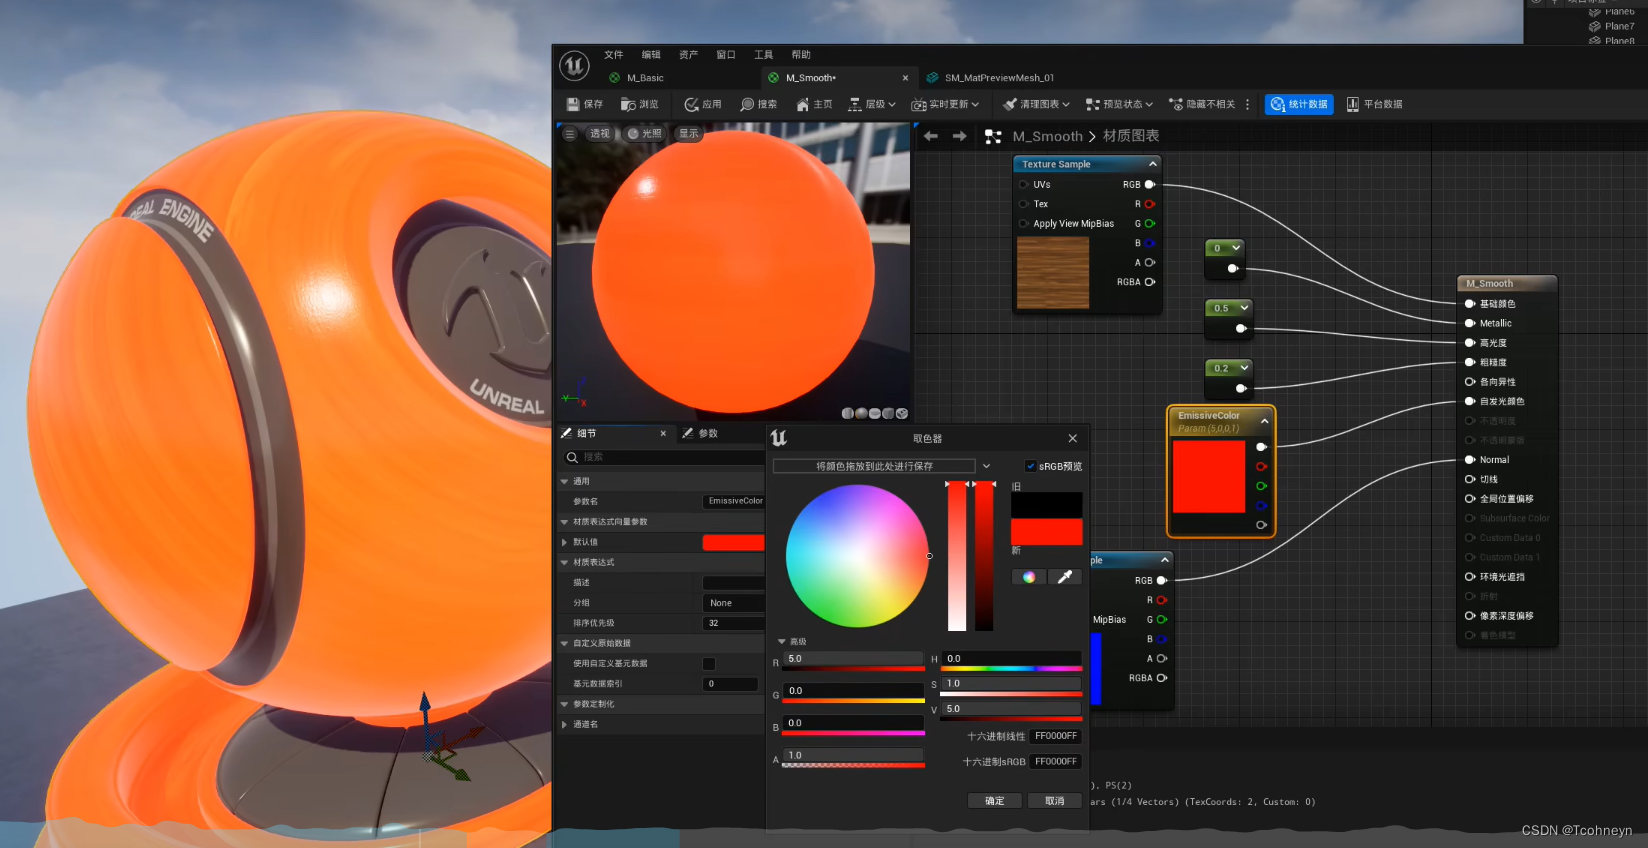Open the dropdown on the 0.2 constant node
The width and height of the screenshot is (1648, 848).
point(1244,368)
